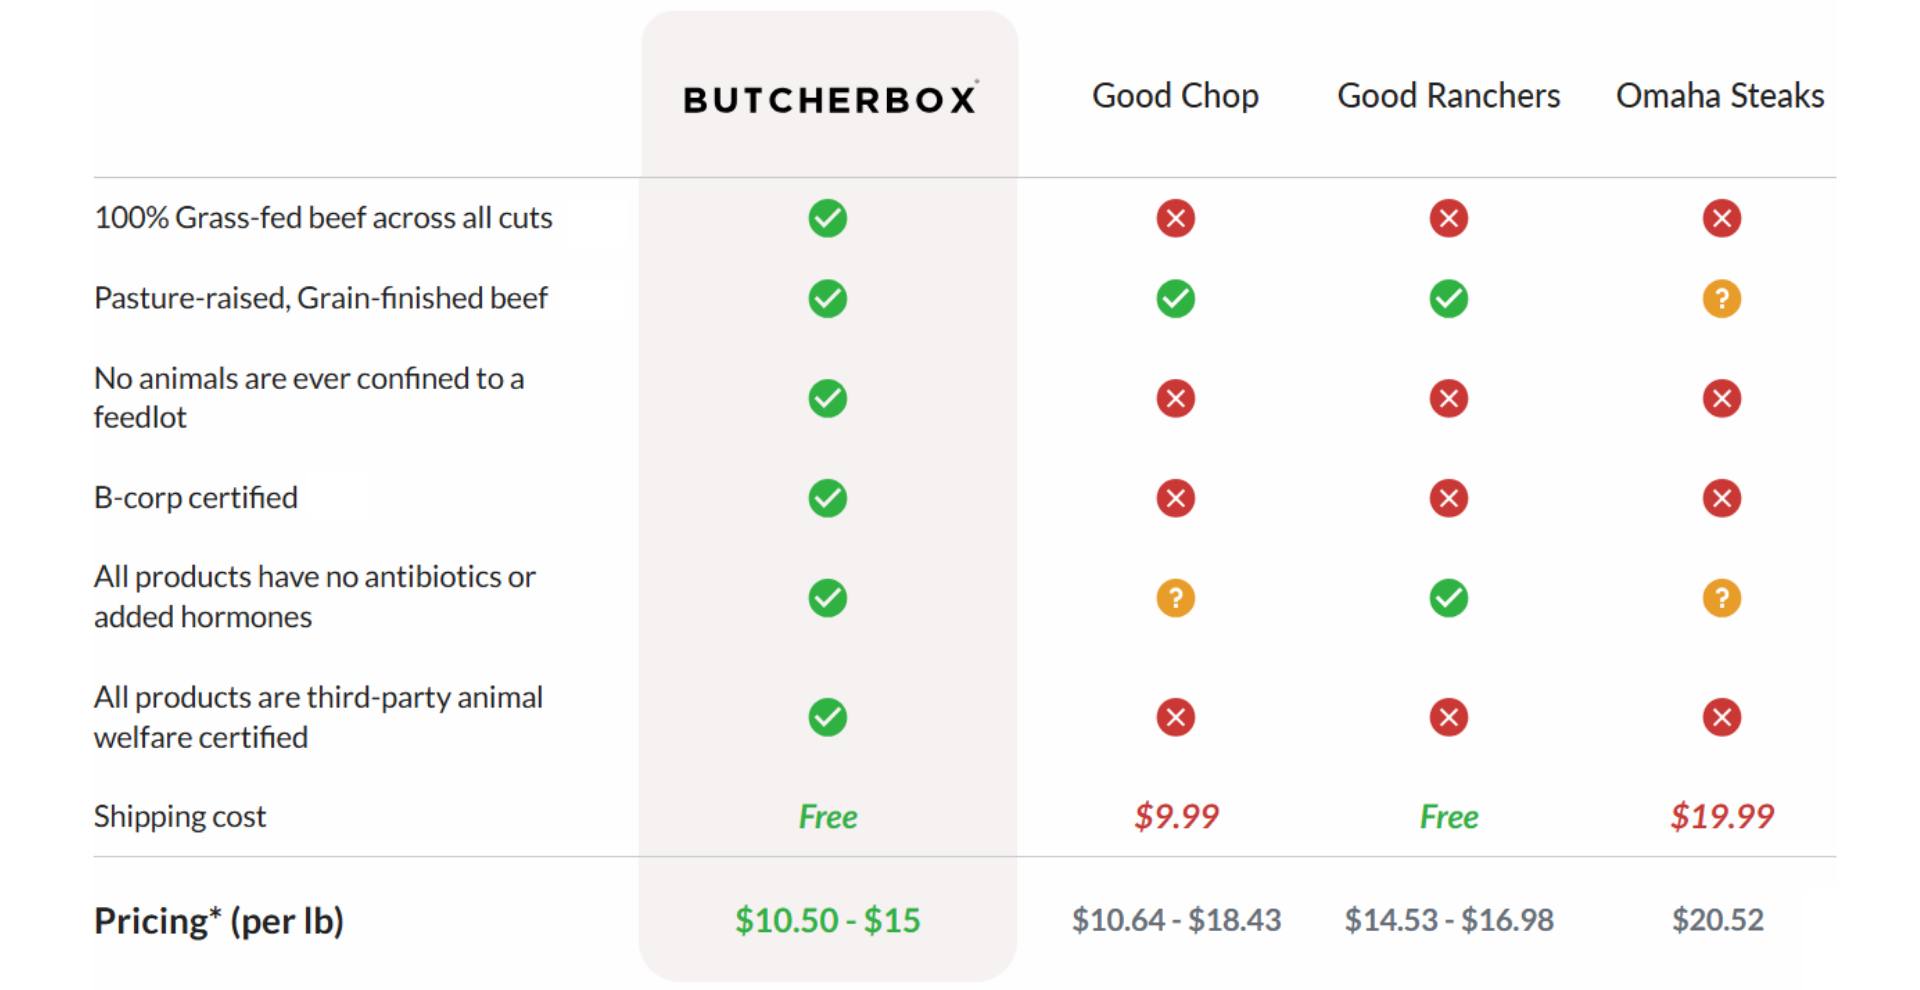The image size is (1920, 990).
Task: Select the Good Ranchers column header
Action: click(x=1448, y=96)
